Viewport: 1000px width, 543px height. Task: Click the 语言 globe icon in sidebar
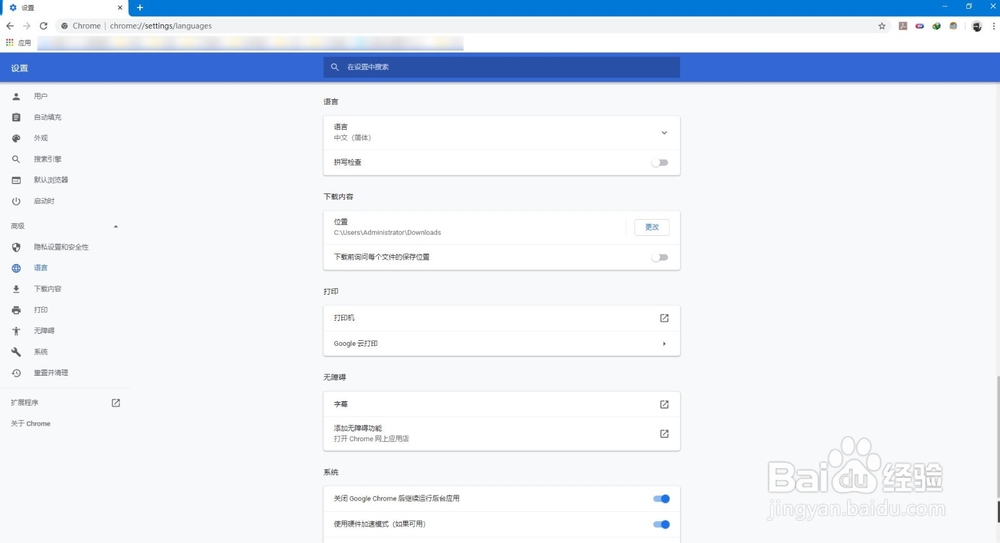(x=17, y=268)
